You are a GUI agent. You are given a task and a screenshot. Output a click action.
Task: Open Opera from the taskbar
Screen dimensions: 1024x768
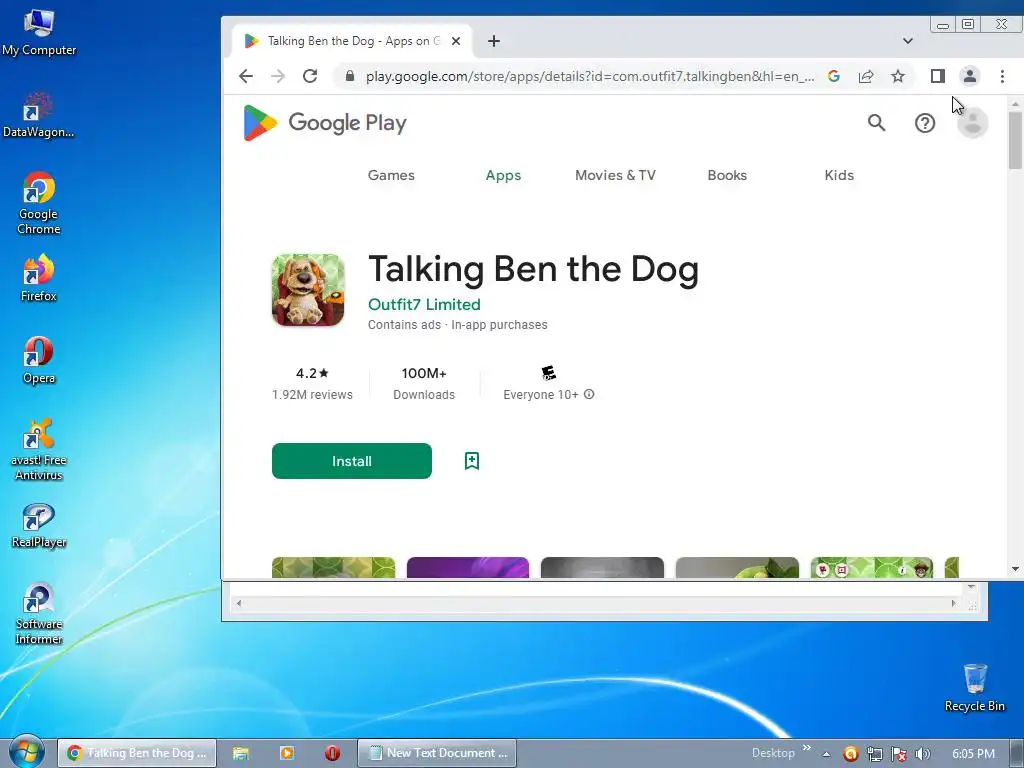332,753
